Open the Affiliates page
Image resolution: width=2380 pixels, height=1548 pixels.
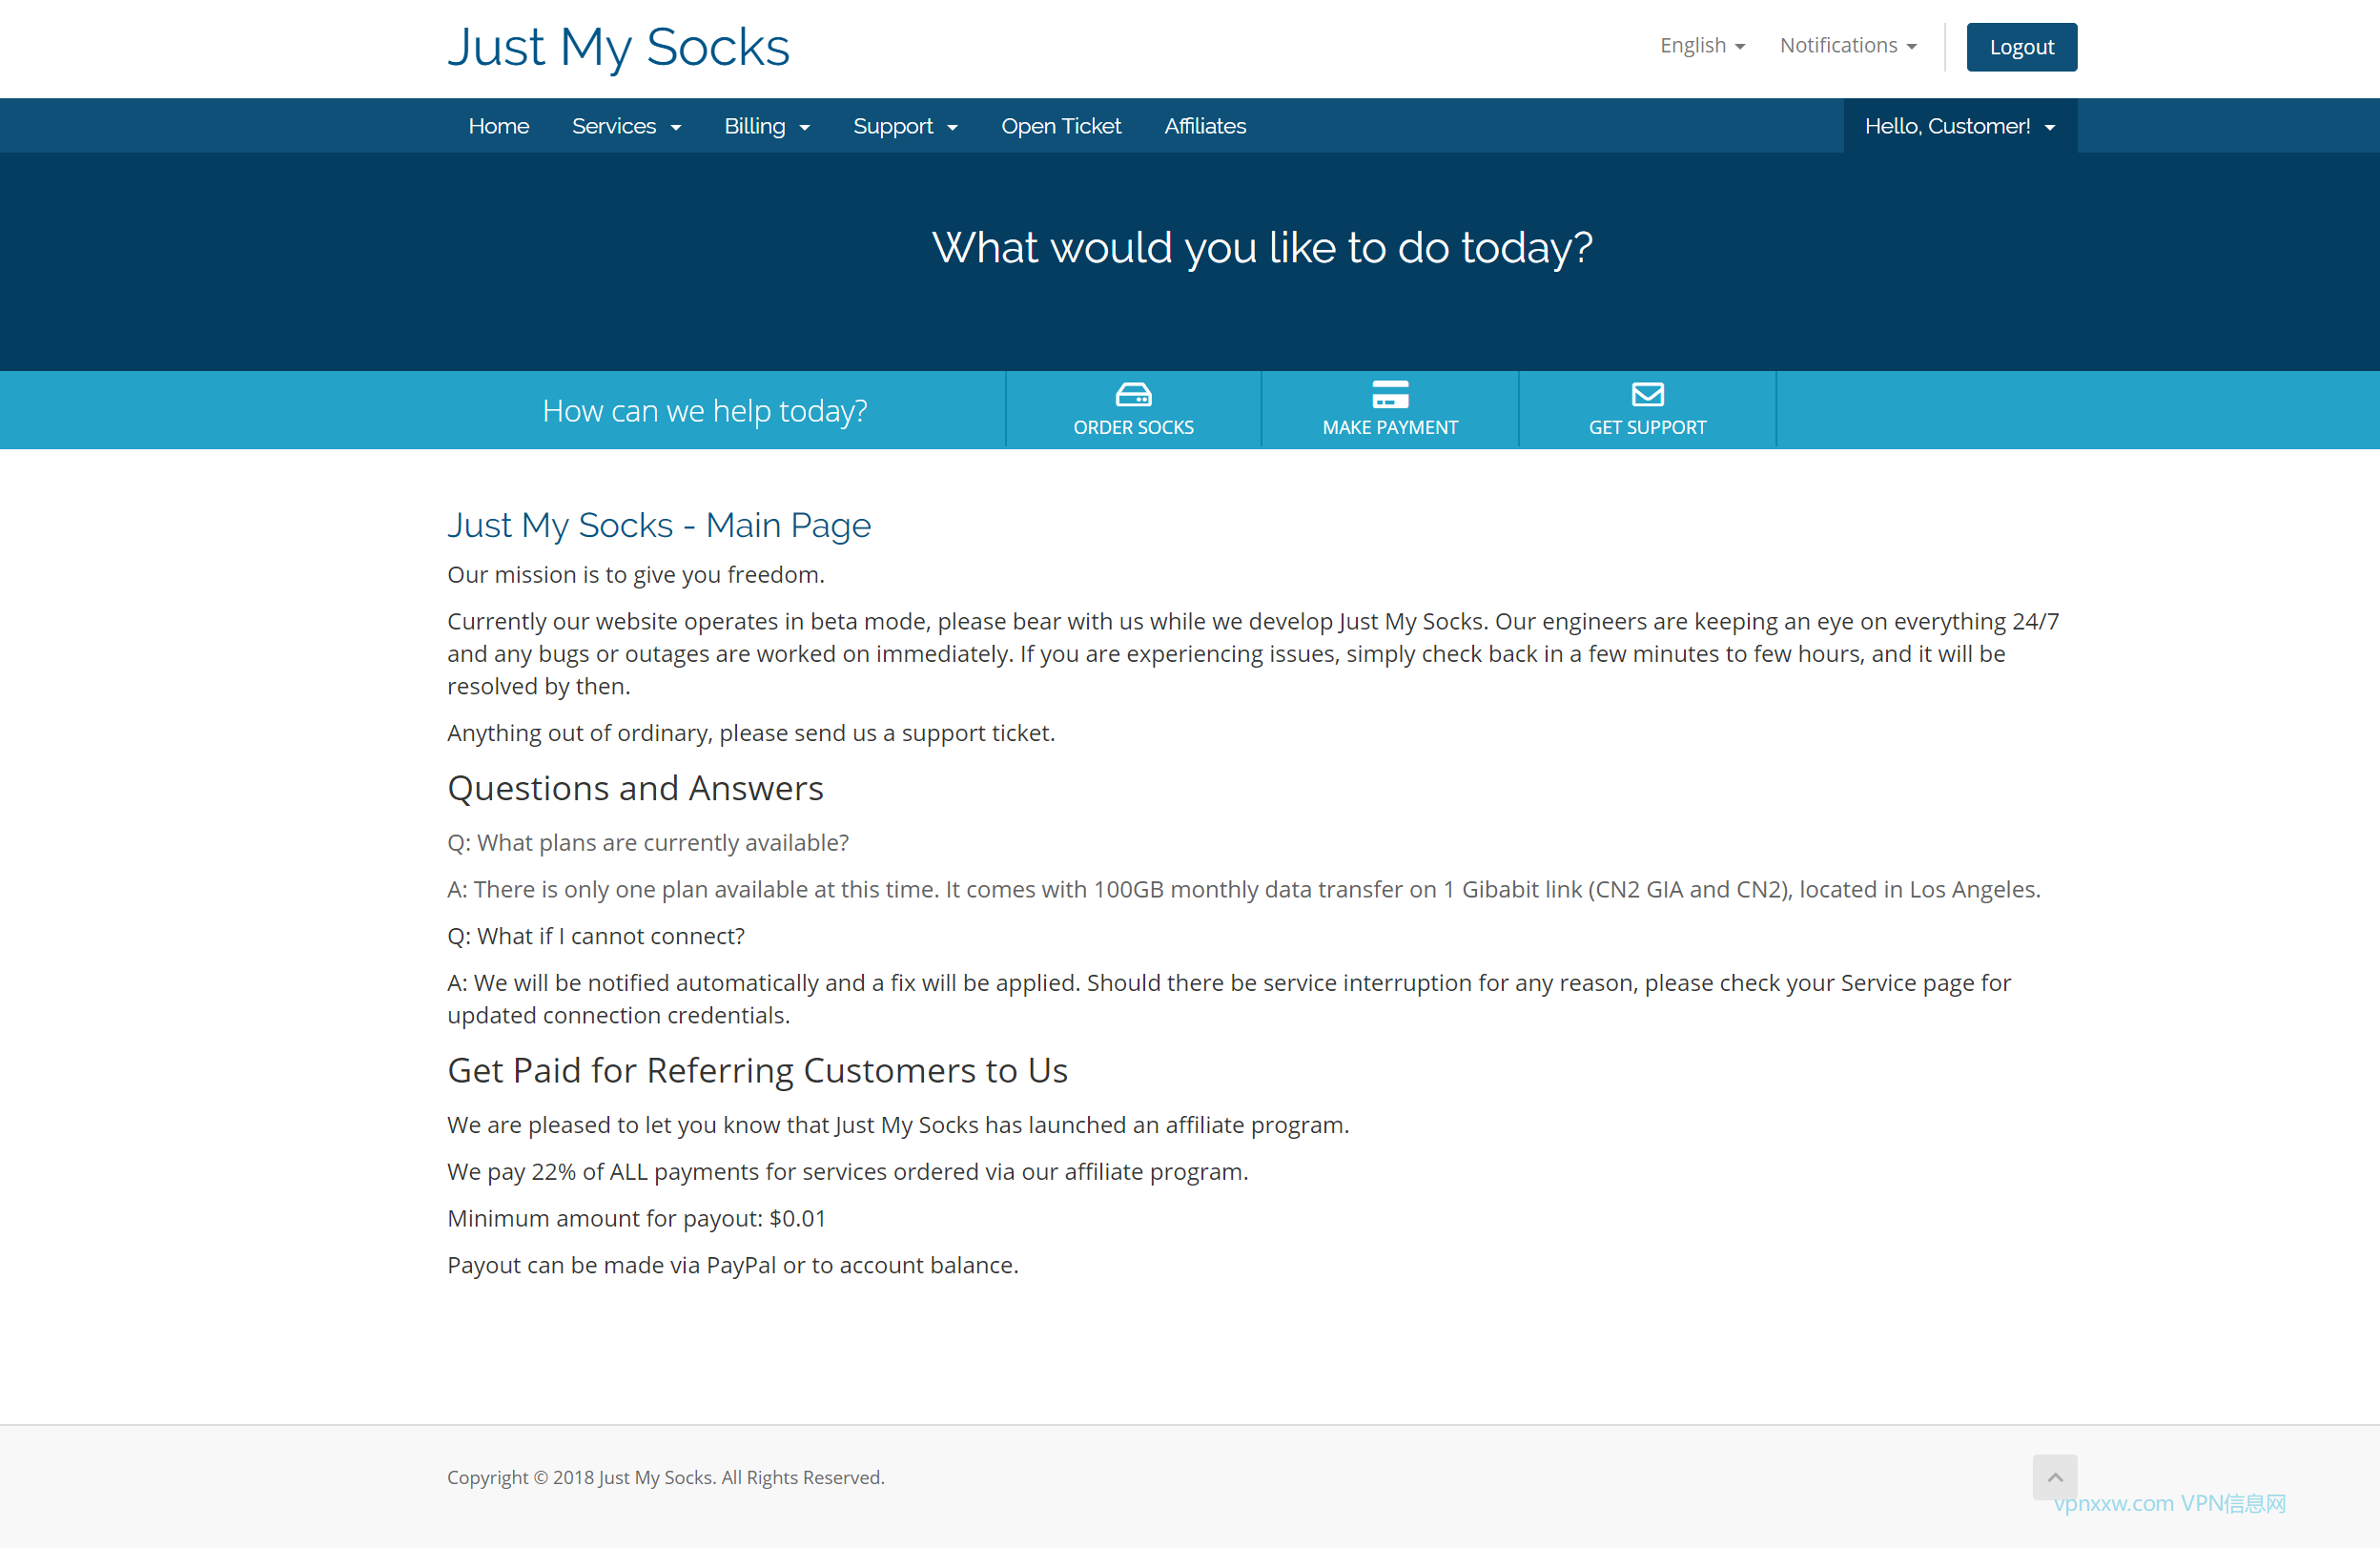point(1204,126)
